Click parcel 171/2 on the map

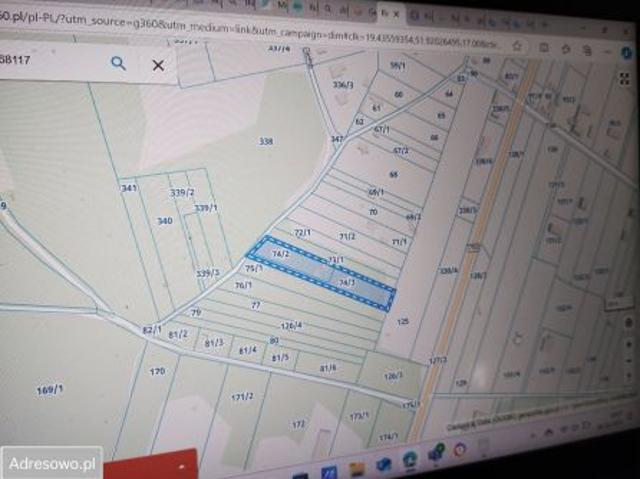(x=241, y=397)
